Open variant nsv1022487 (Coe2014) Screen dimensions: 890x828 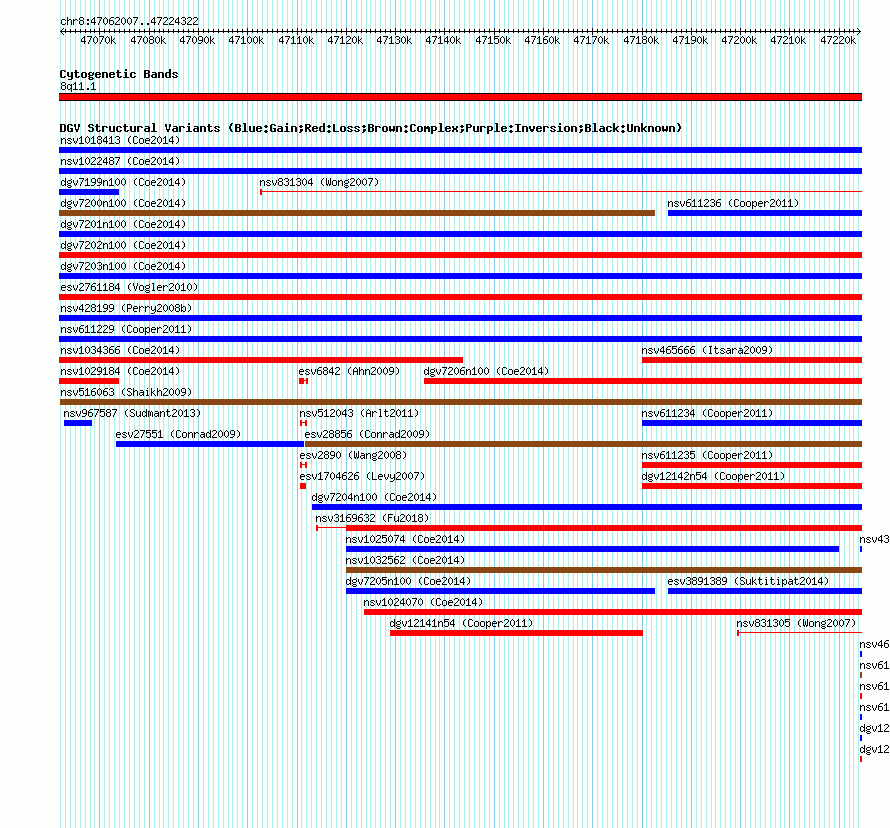click(x=120, y=161)
